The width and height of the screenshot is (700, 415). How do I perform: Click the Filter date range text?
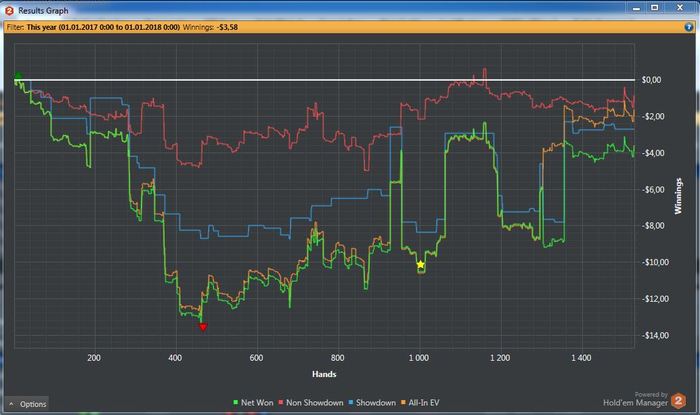tap(103, 27)
